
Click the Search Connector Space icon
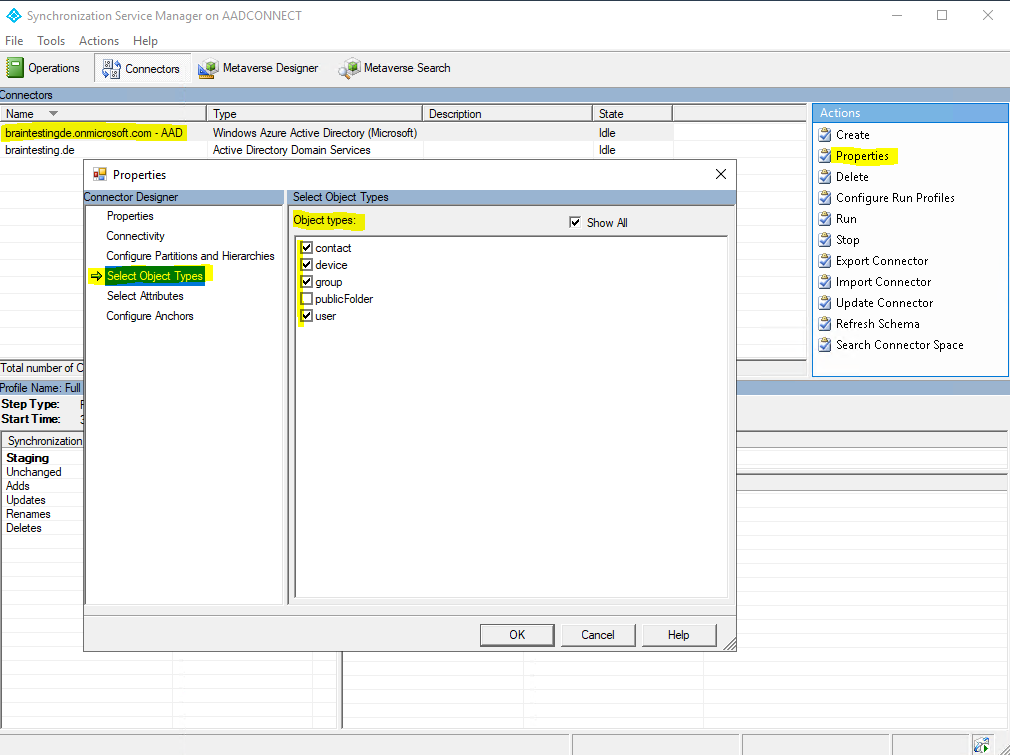825,345
